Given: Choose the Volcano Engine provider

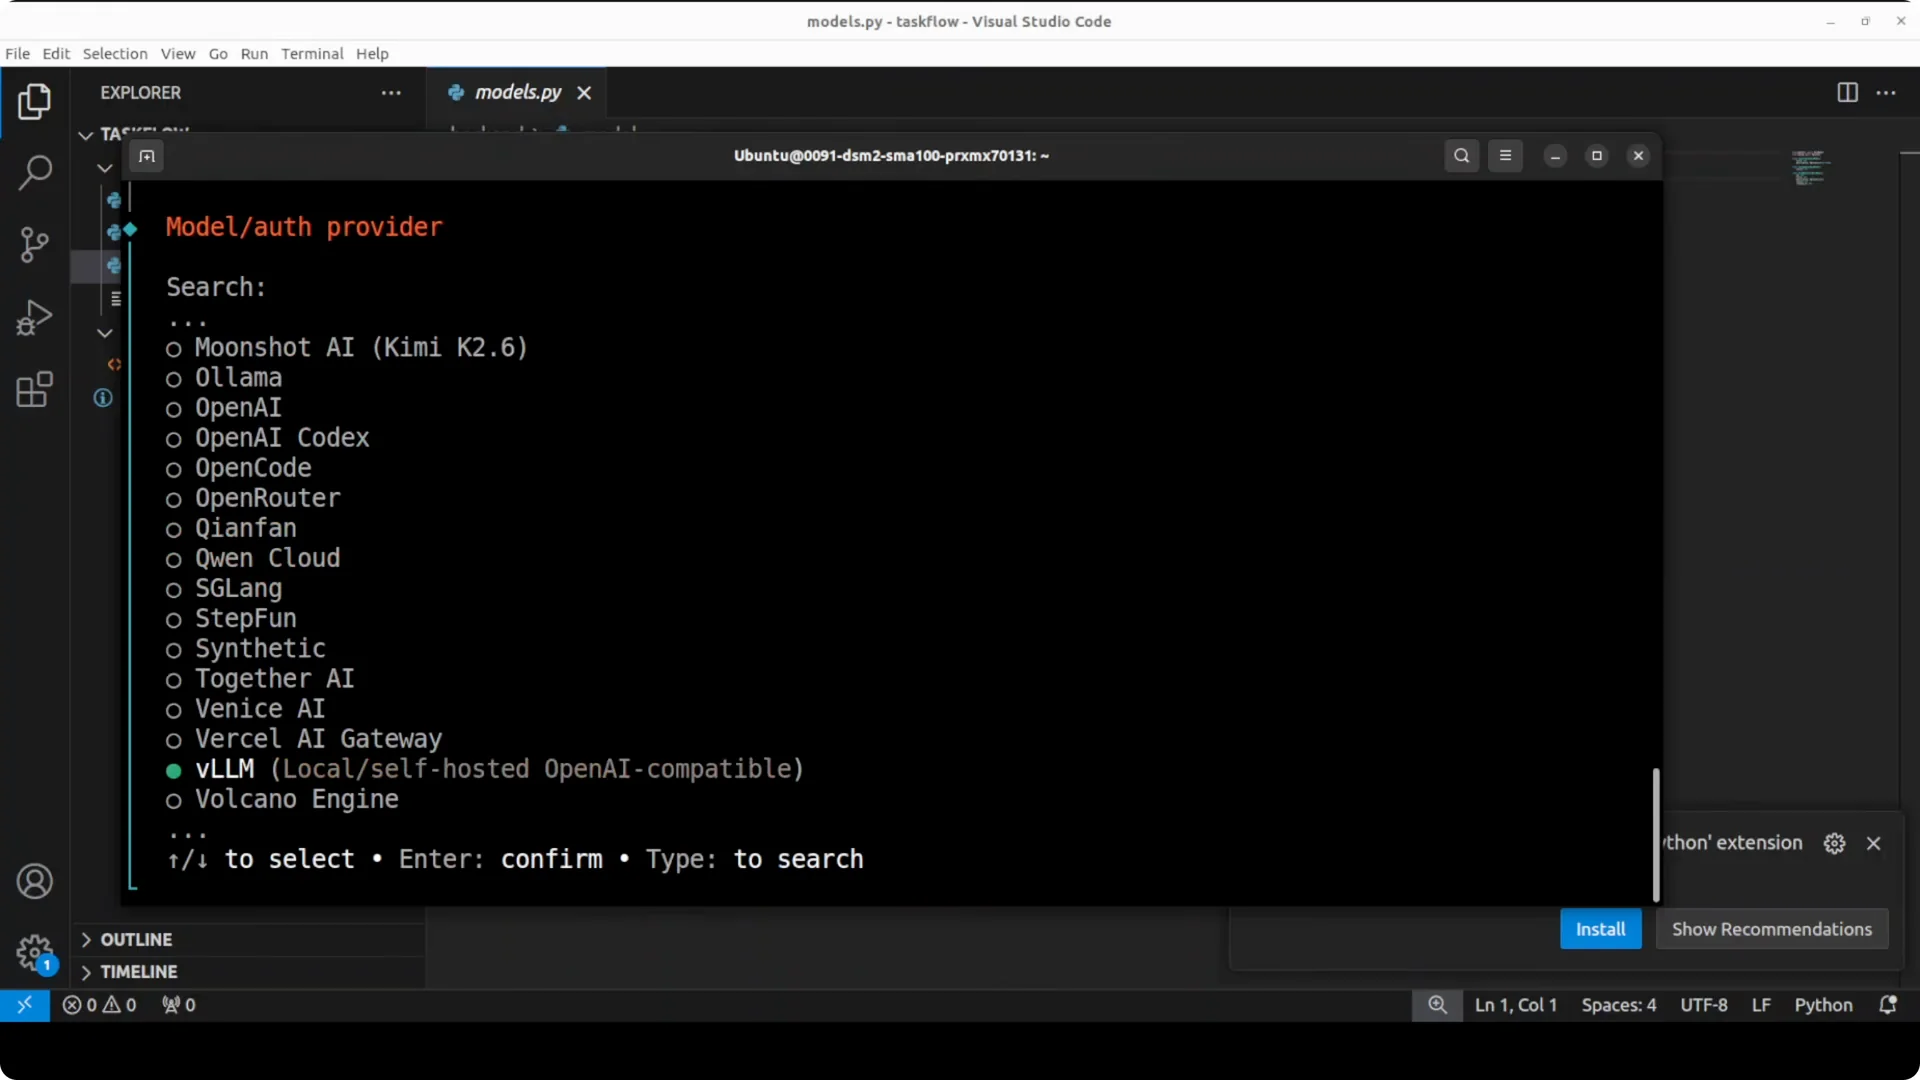Looking at the screenshot, I should point(282,799).
